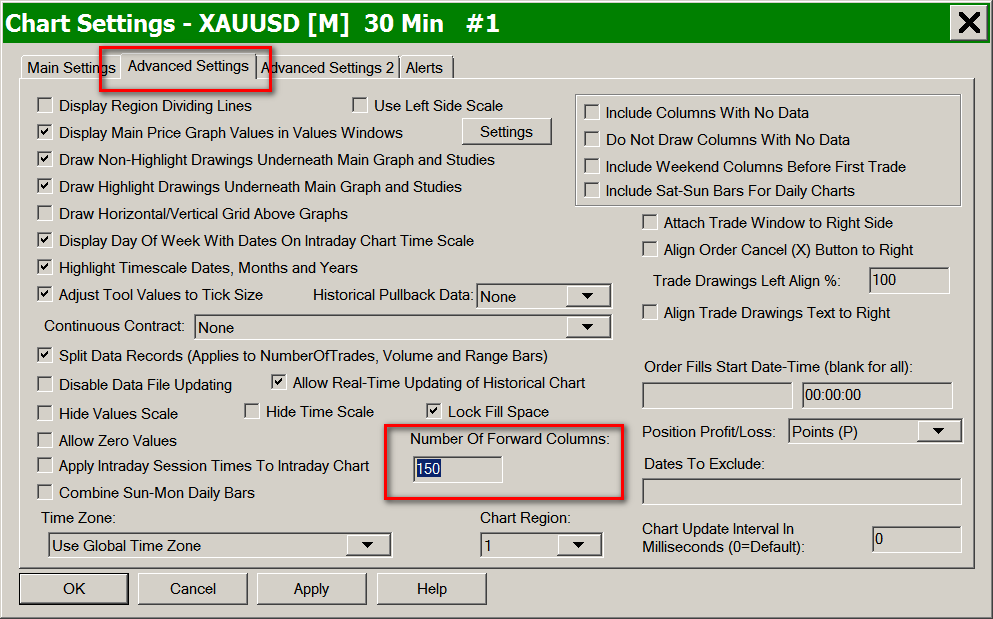Click the Number Of Forward Columns field
The image size is (993, 619).
(x=457, y=469)
